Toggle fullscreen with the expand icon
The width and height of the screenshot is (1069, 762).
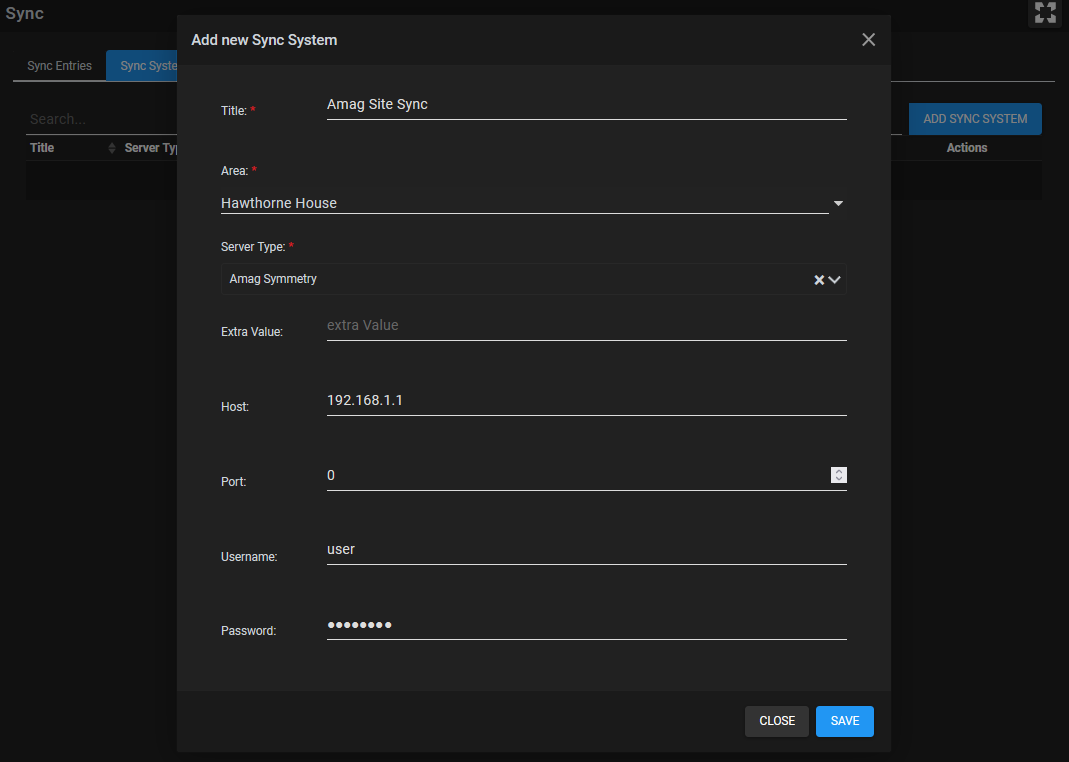1044,13
